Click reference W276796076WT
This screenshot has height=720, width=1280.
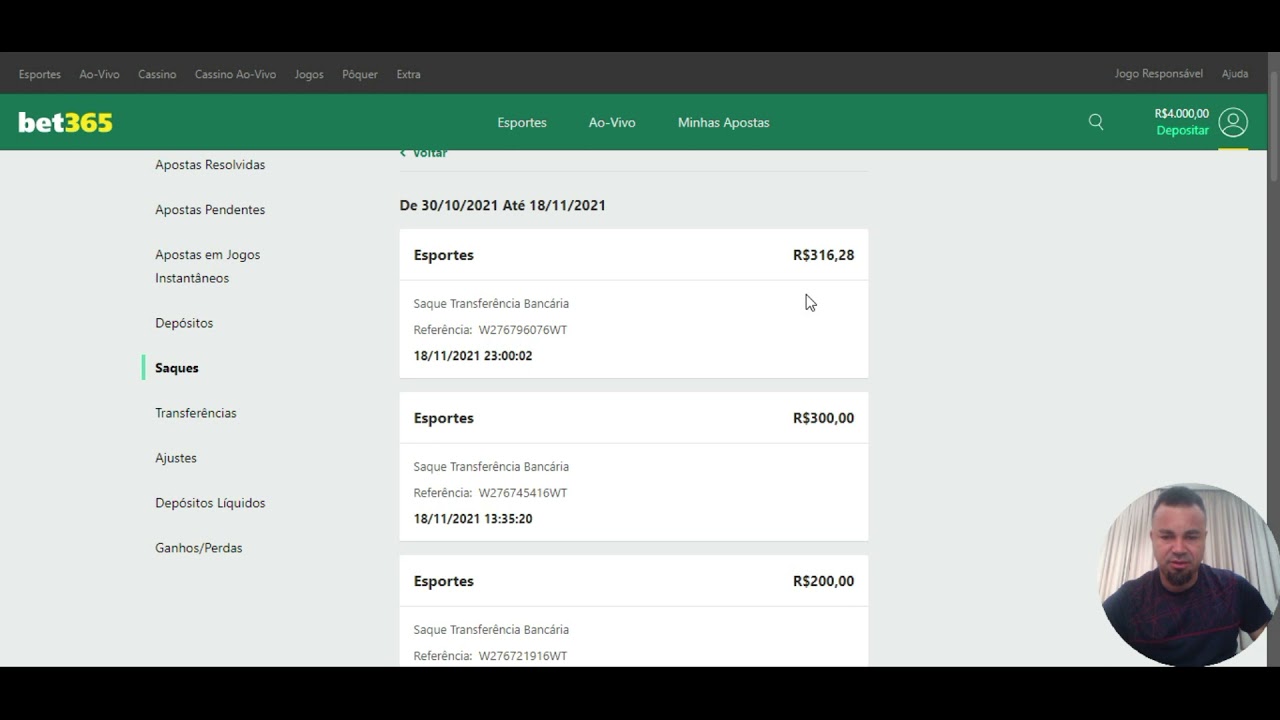click(x=523, y=330)
